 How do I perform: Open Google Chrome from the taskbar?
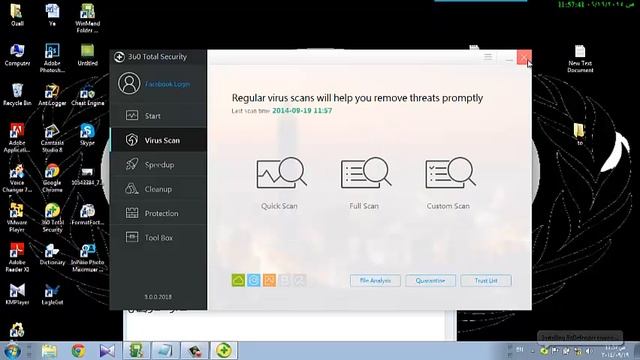(x=78, y=351)
